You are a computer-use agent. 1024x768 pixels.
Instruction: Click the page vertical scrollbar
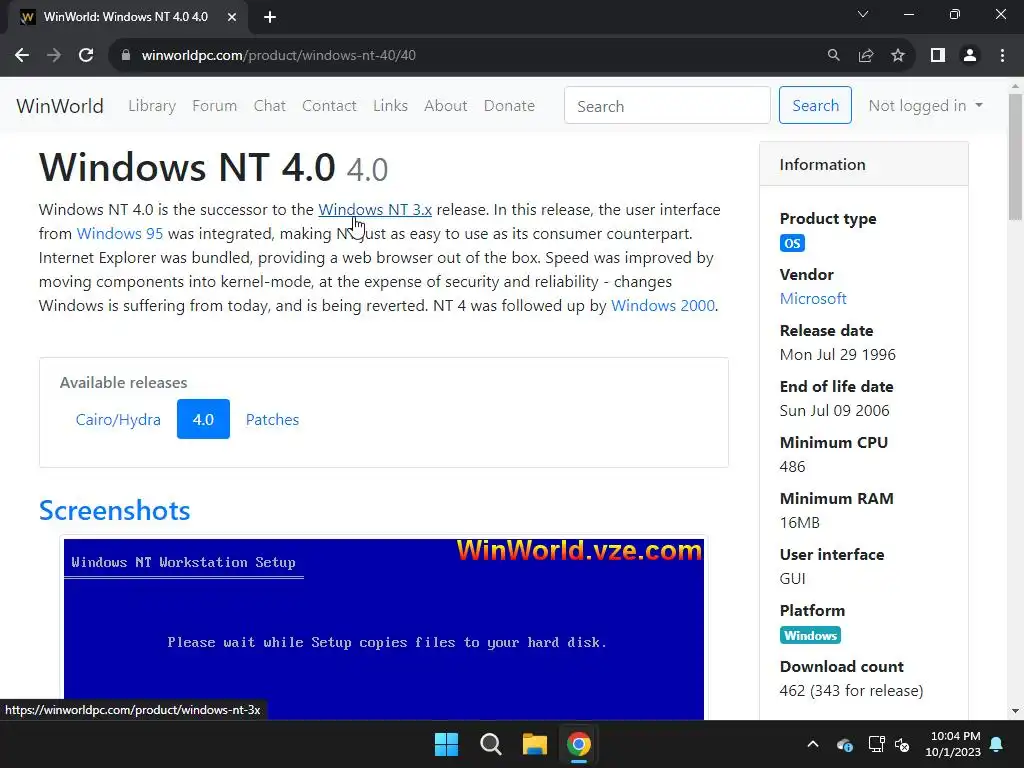[1015, 157]
